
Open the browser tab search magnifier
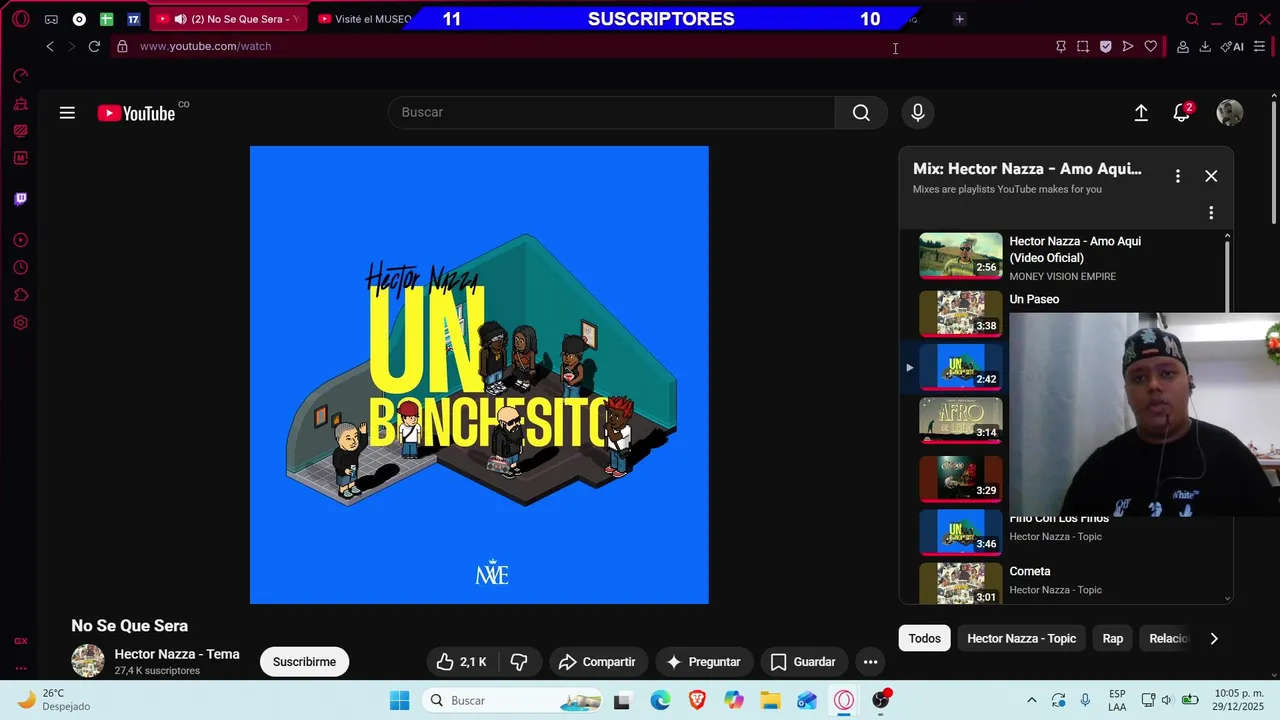coord(1192,19)
